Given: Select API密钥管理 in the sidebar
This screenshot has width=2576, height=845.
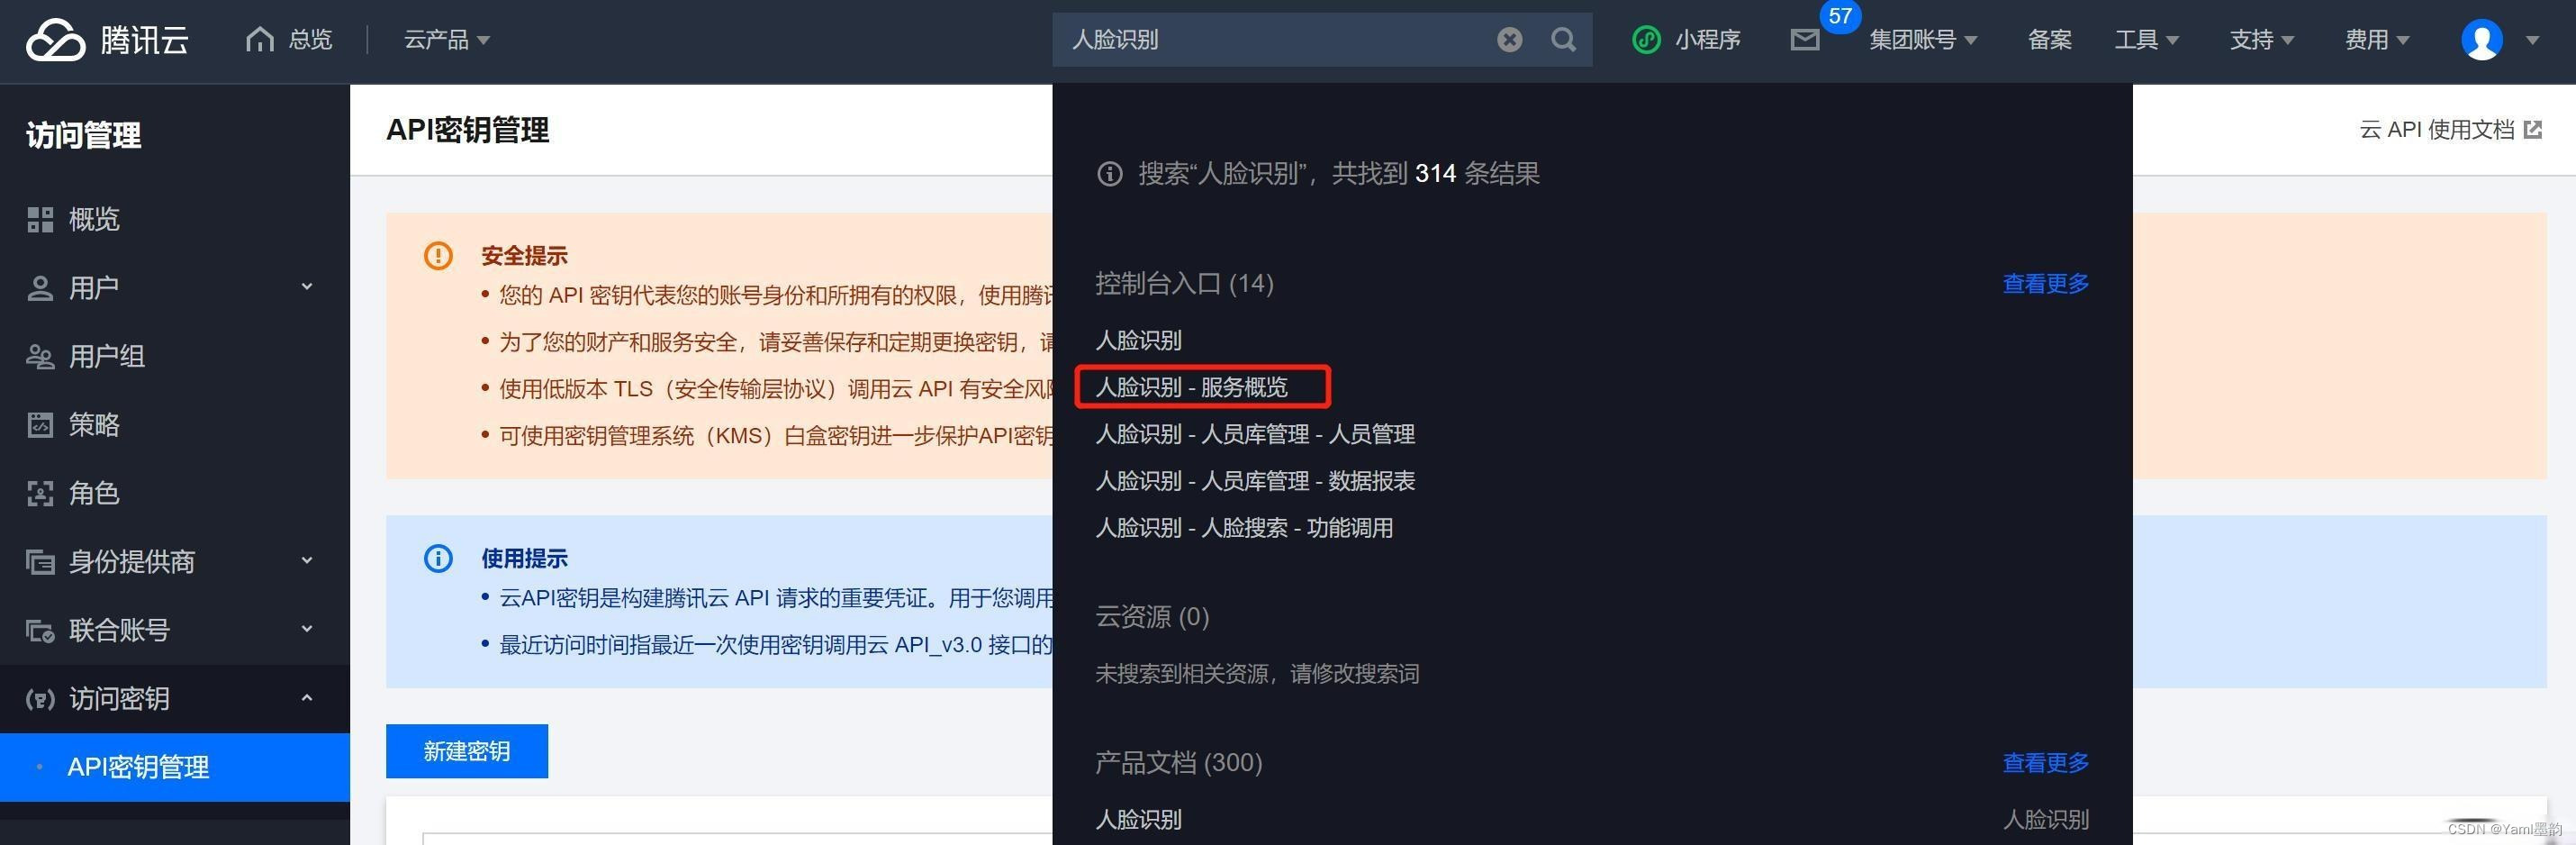Looking at the screenshot, I should pyautogui.click(x=175, y=767).
